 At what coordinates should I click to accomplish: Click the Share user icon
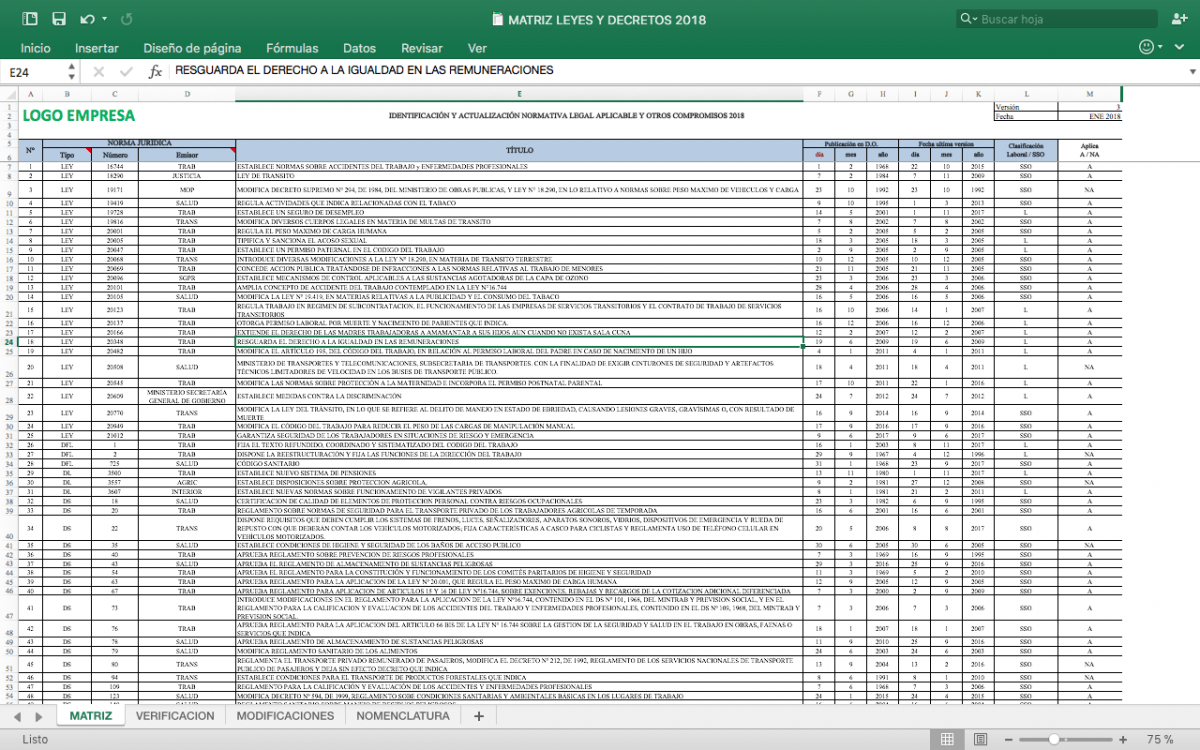pyautogui.click(x=1177, y=19)
